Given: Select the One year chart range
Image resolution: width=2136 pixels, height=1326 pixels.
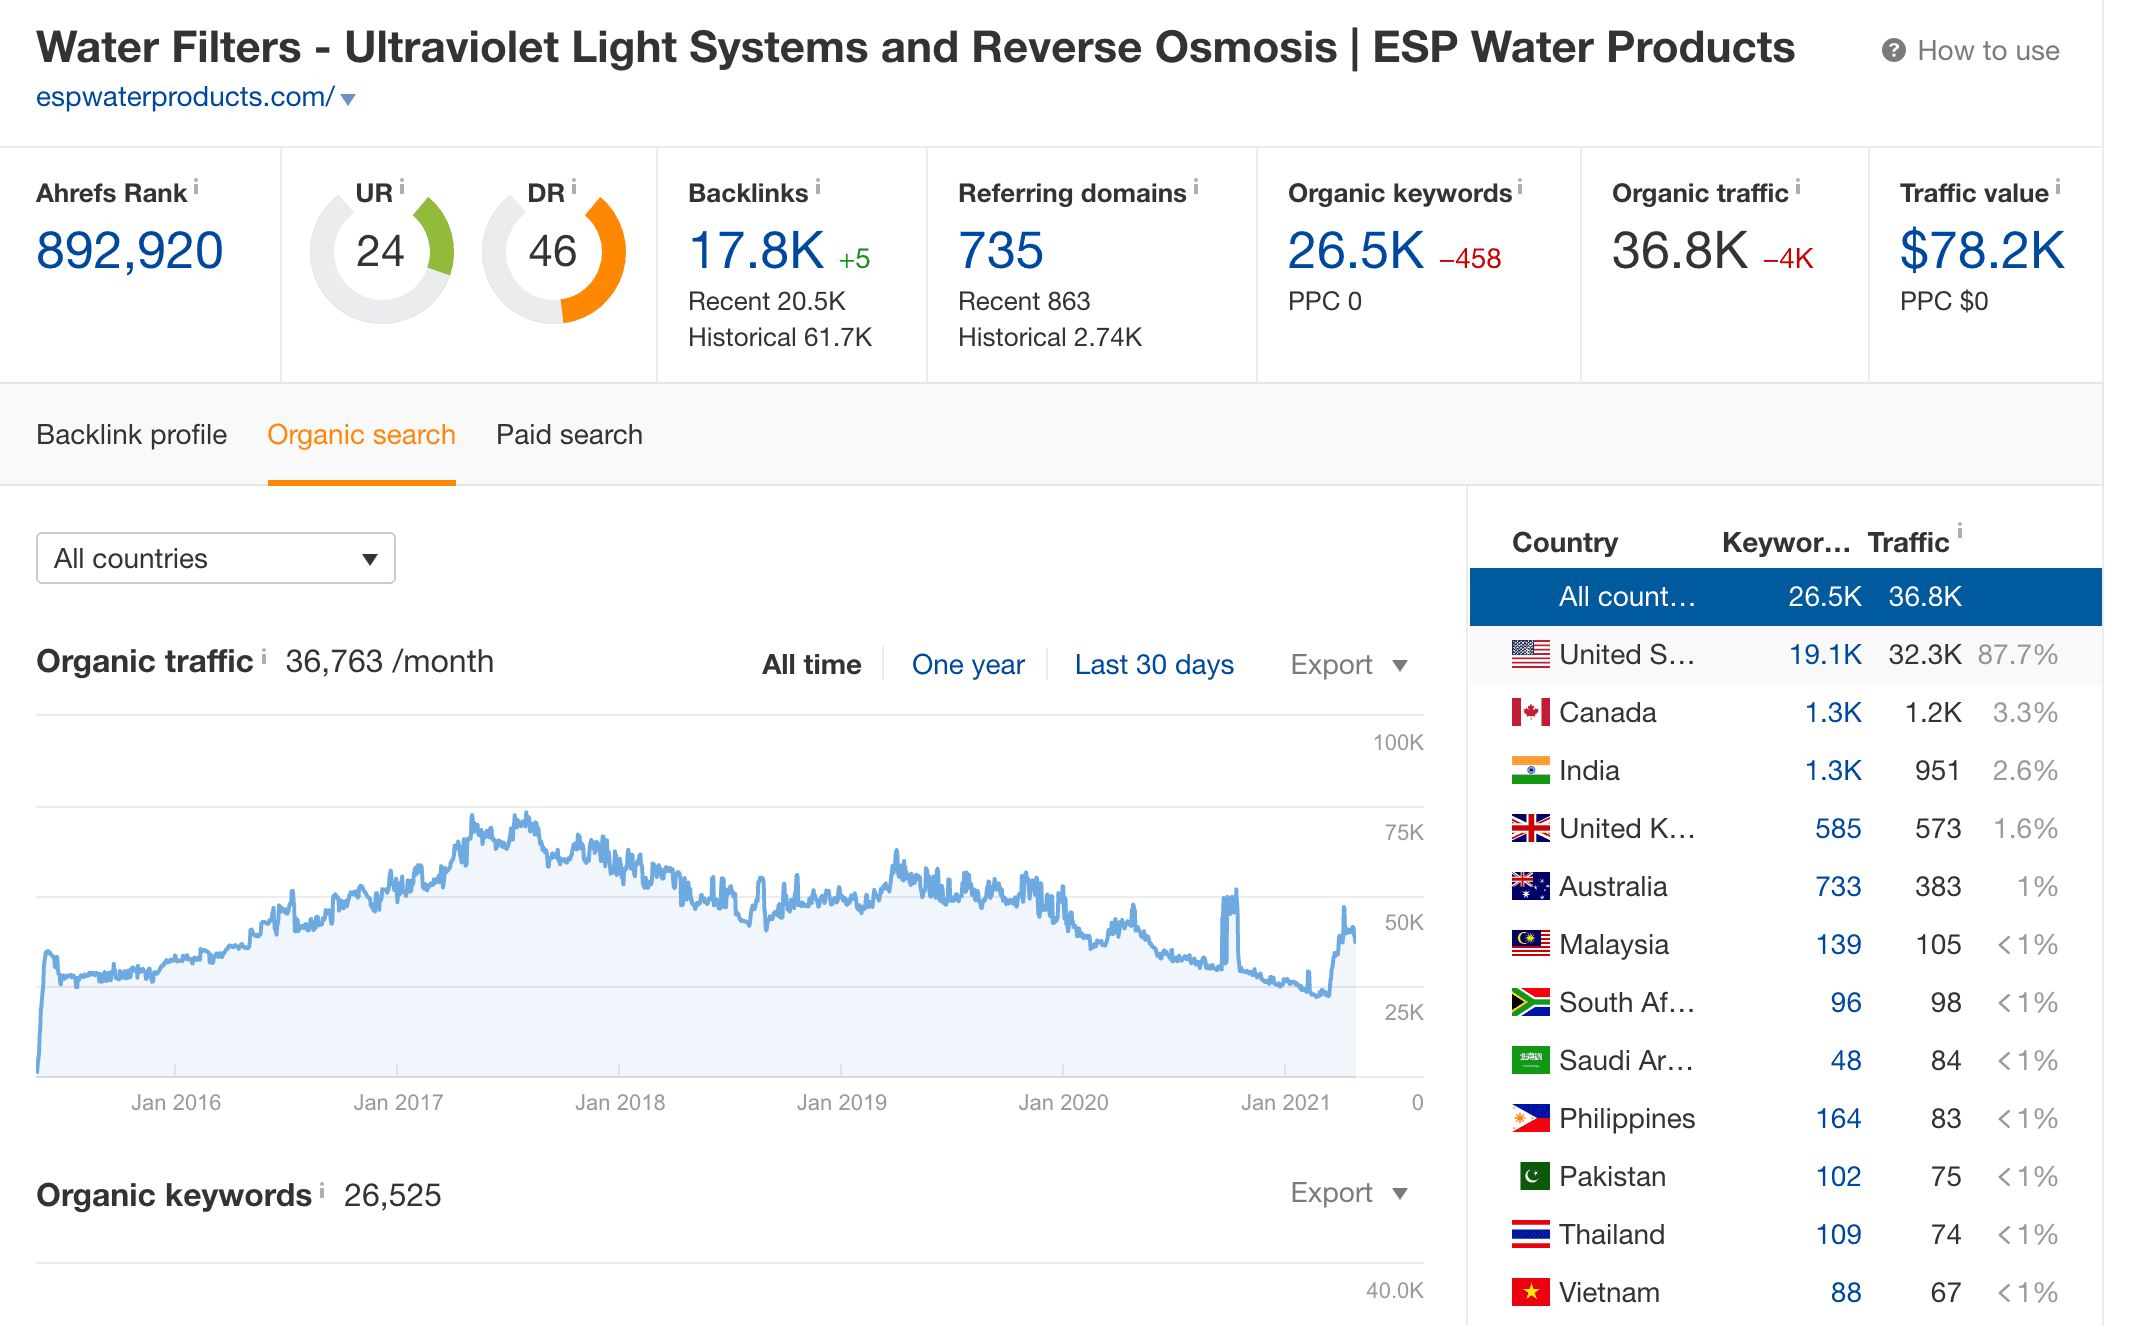Looking at the screenshot, I should (x=968, y=664).
